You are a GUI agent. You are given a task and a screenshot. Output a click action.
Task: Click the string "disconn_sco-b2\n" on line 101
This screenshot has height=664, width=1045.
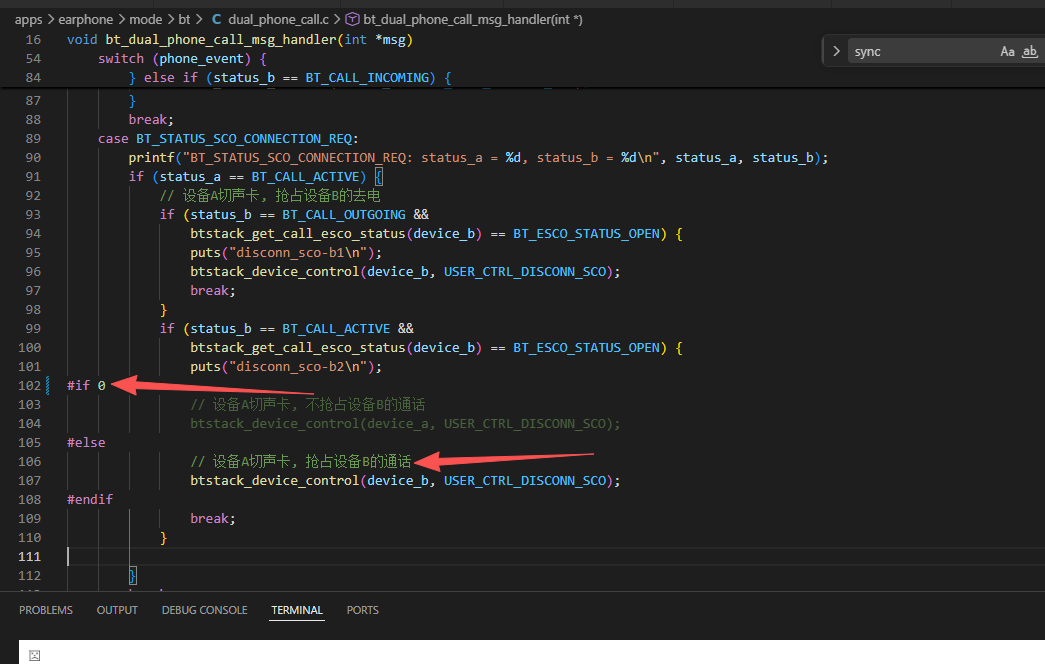point(299,367)
